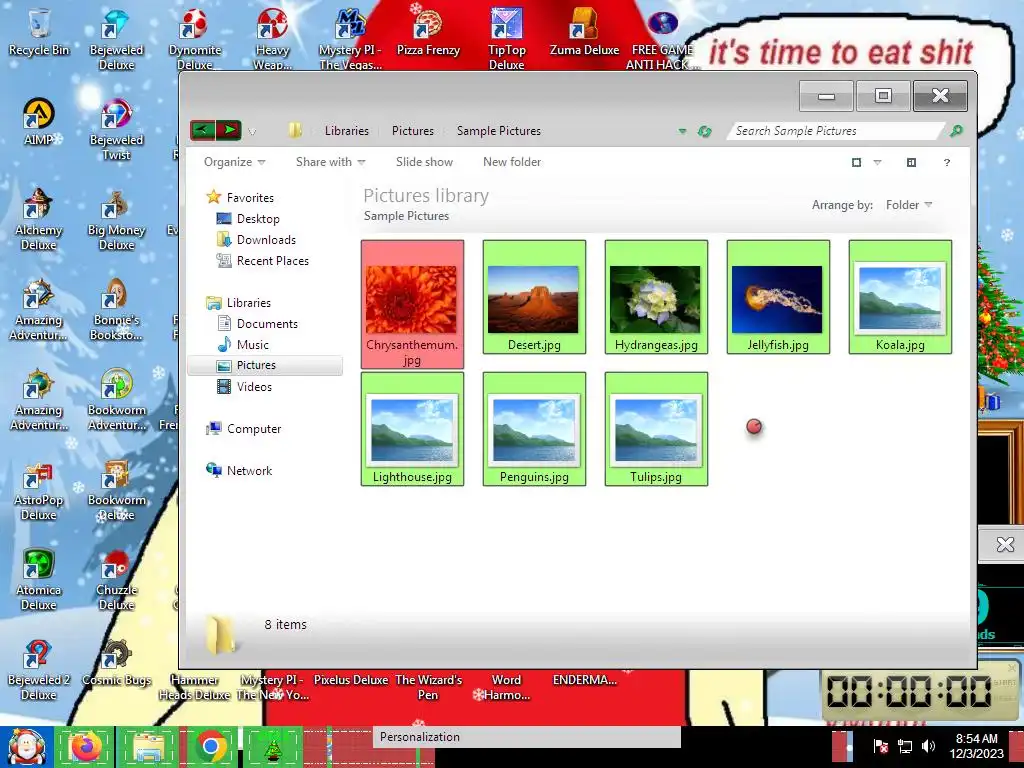This screenshot has height=768, width=1024.
Task: Open the Arrange by Folder dropdown
Action: click(x=909, y=205)
